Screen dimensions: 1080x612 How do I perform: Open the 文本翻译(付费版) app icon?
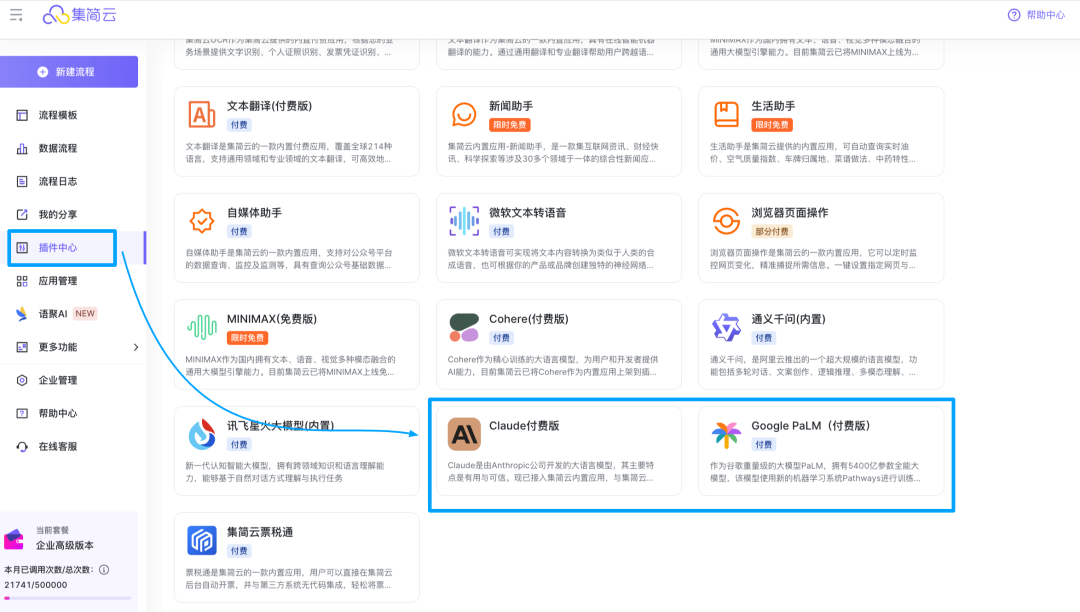click(x=202, y=114)
